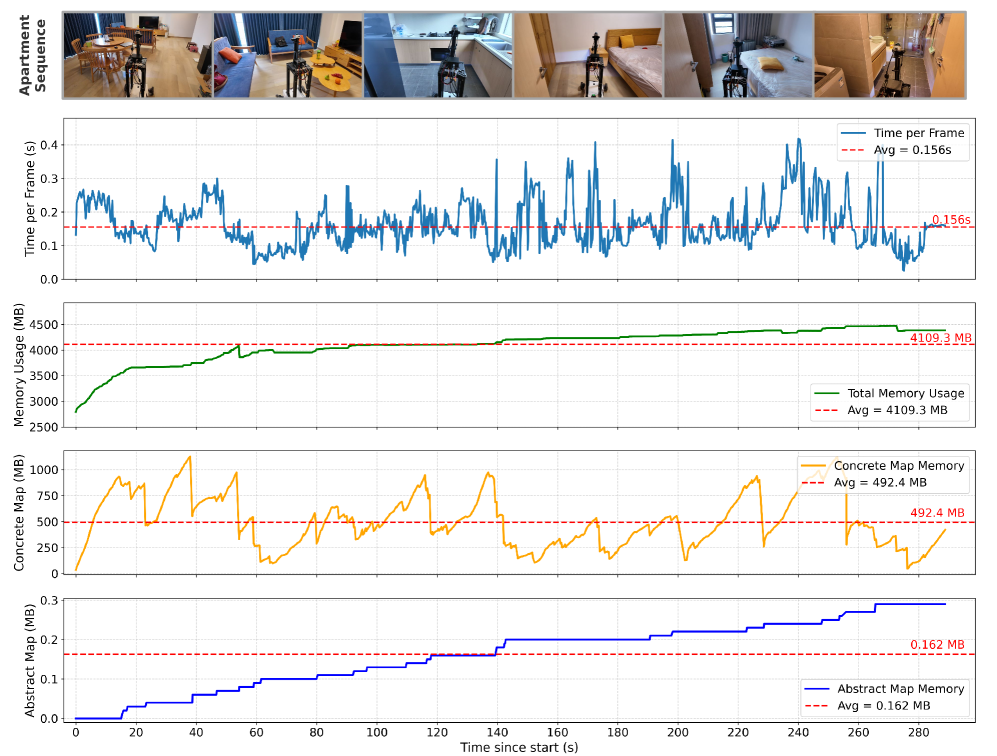Click the 'Time per Frame' legend entry

tap(917, 133)
